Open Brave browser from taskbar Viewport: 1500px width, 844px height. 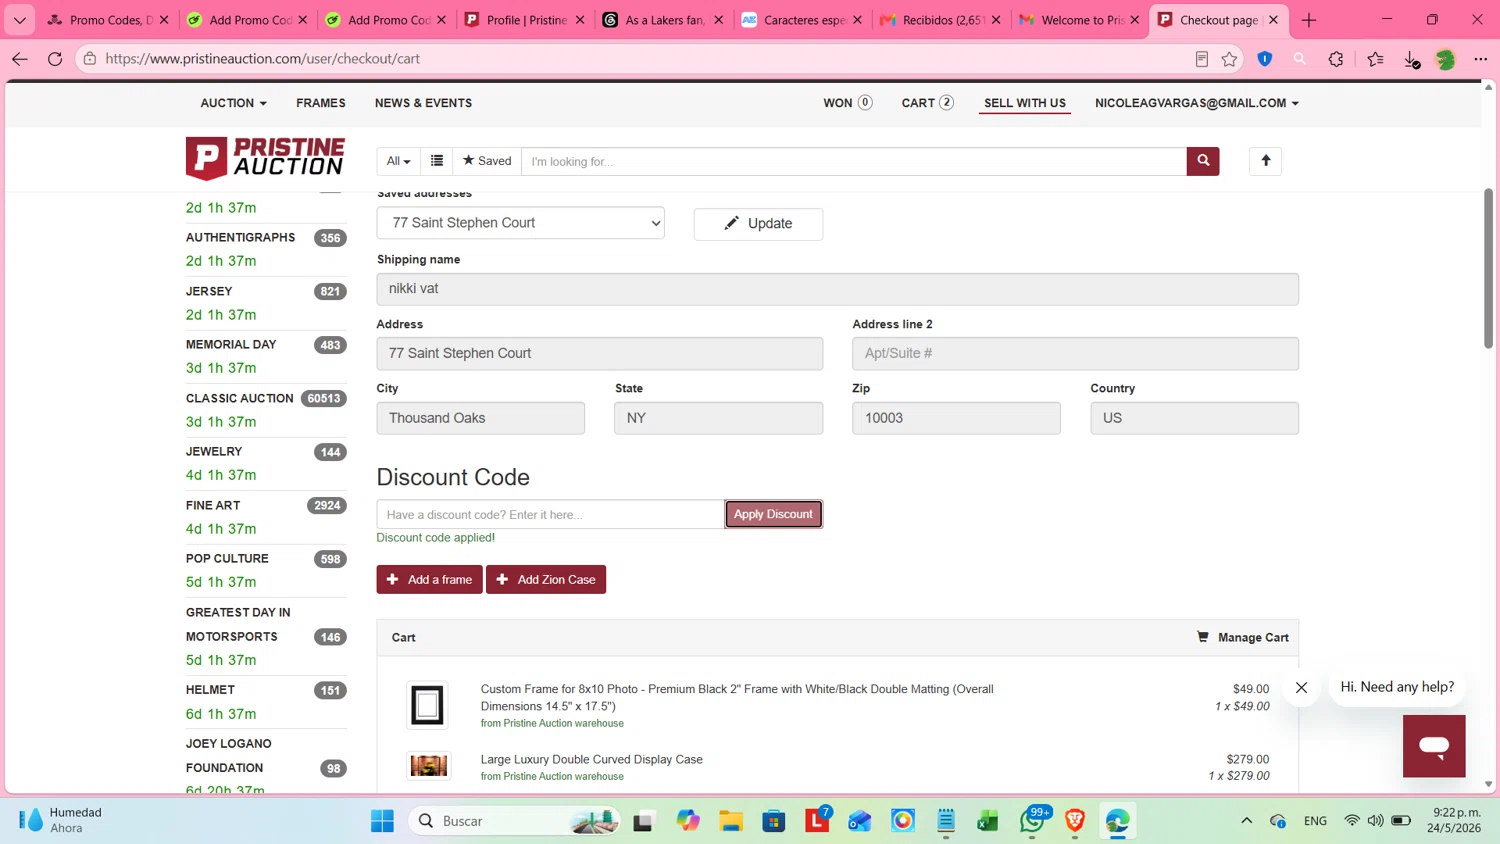(x=1075, y=821)
